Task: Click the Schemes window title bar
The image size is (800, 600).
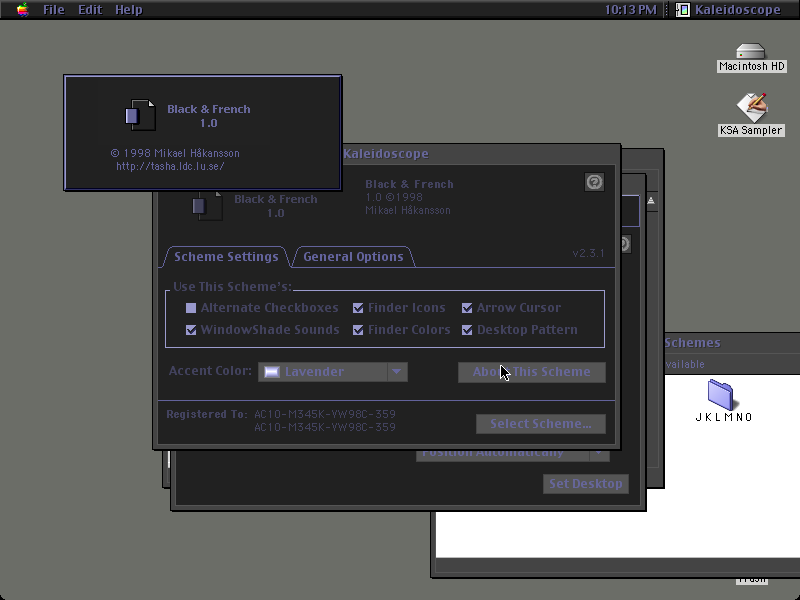Action: (x=732, y=343)
